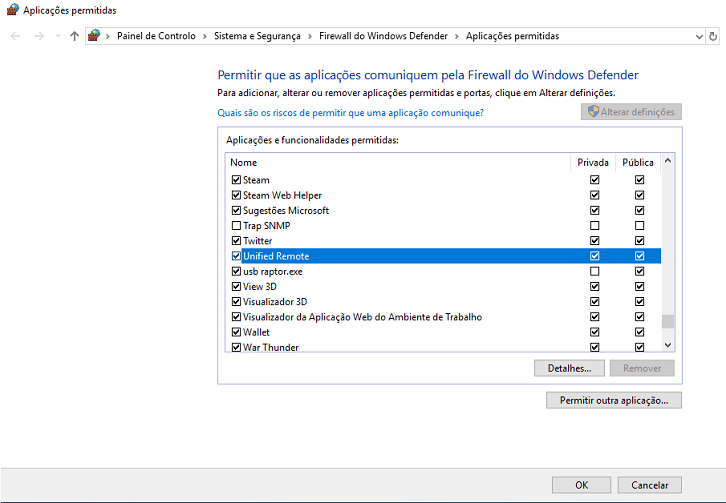Click the window title bar firewall icon
The width and height of the screenshot is (726, 503).
coord(13,9)
